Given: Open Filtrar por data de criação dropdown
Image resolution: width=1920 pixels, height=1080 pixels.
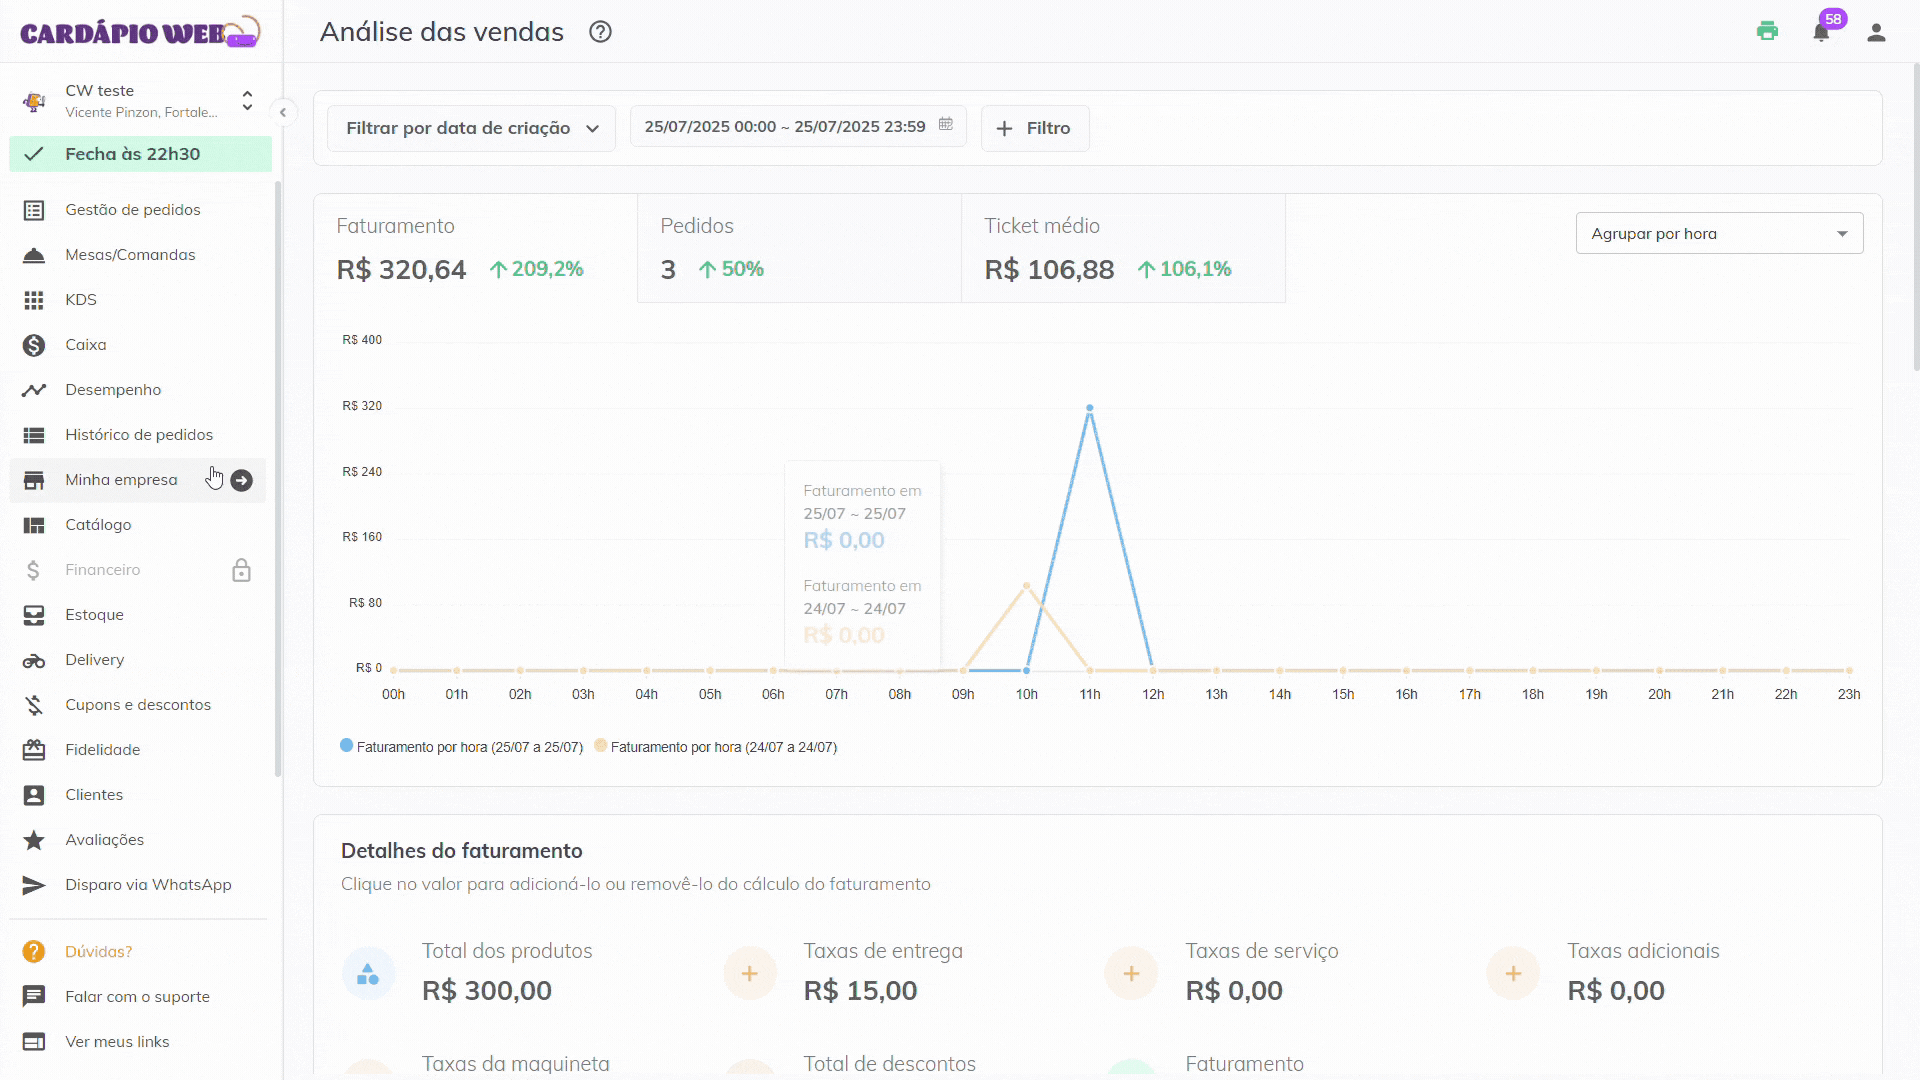Looking at the screenshot, I should pyautogui.click(x=471, y=128).
